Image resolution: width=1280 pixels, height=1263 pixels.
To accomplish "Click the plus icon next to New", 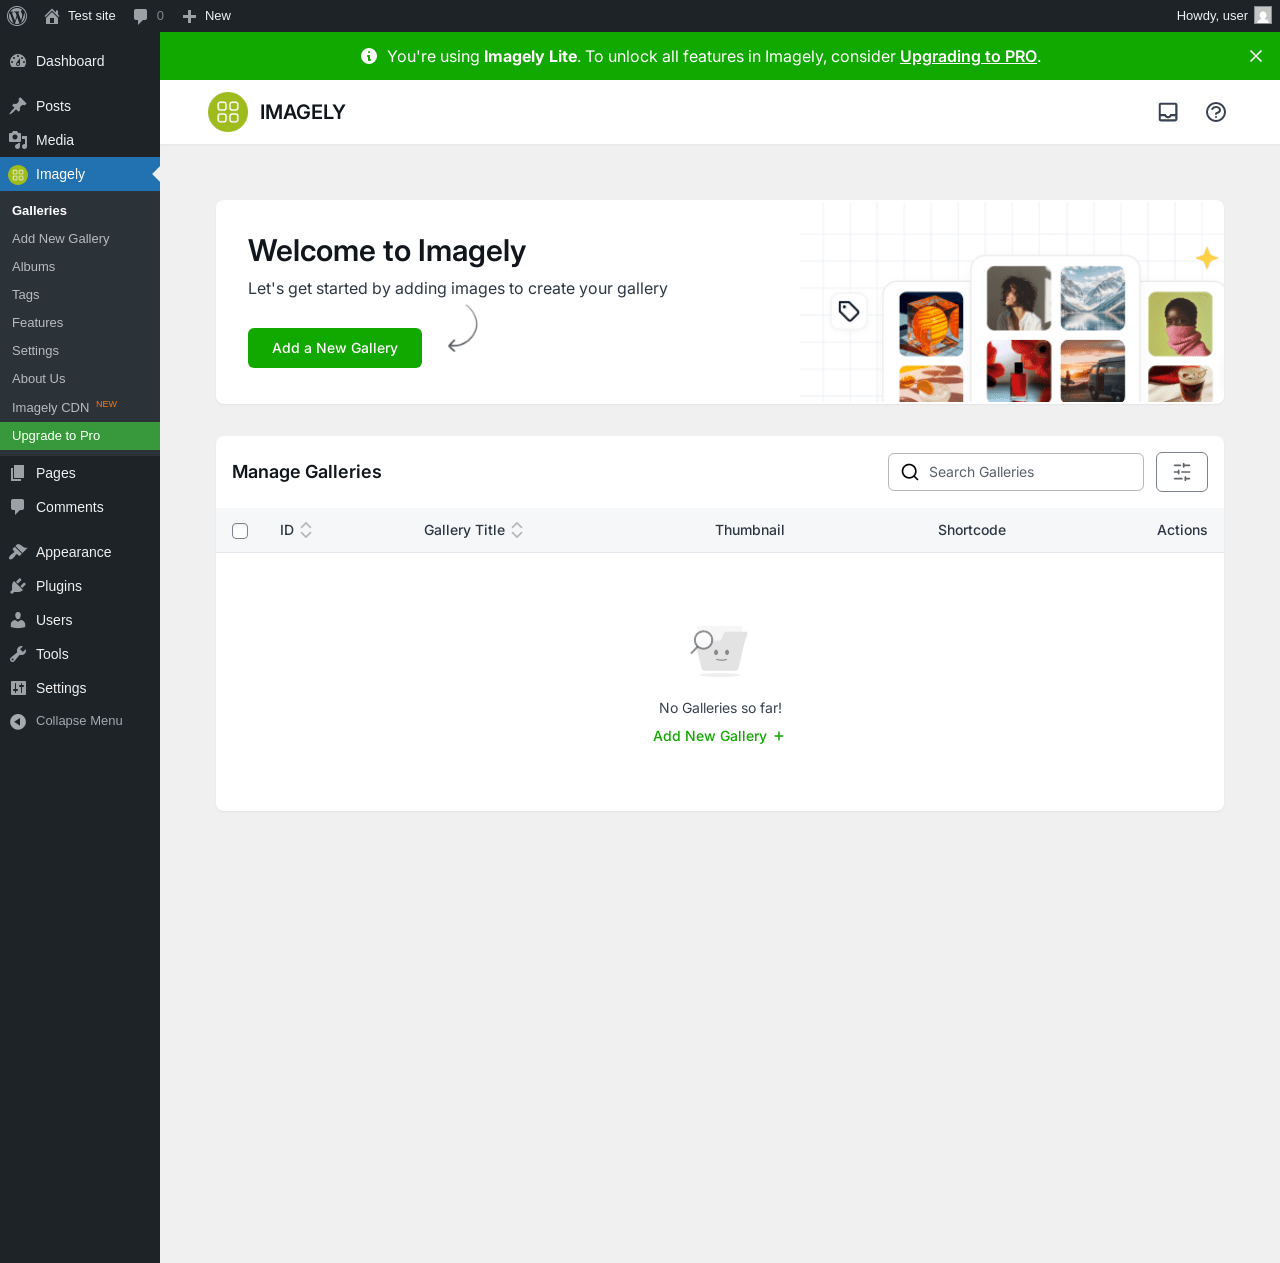I will tap(189, 16).
